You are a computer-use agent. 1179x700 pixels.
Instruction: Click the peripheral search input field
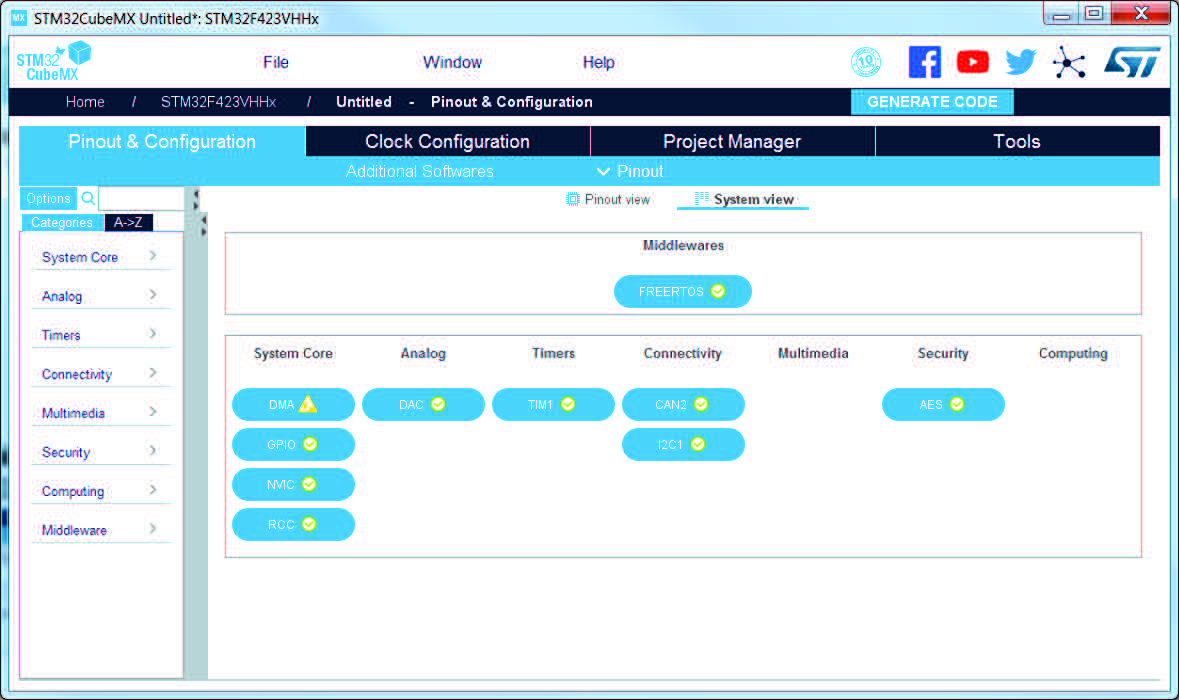coord(141,198)
